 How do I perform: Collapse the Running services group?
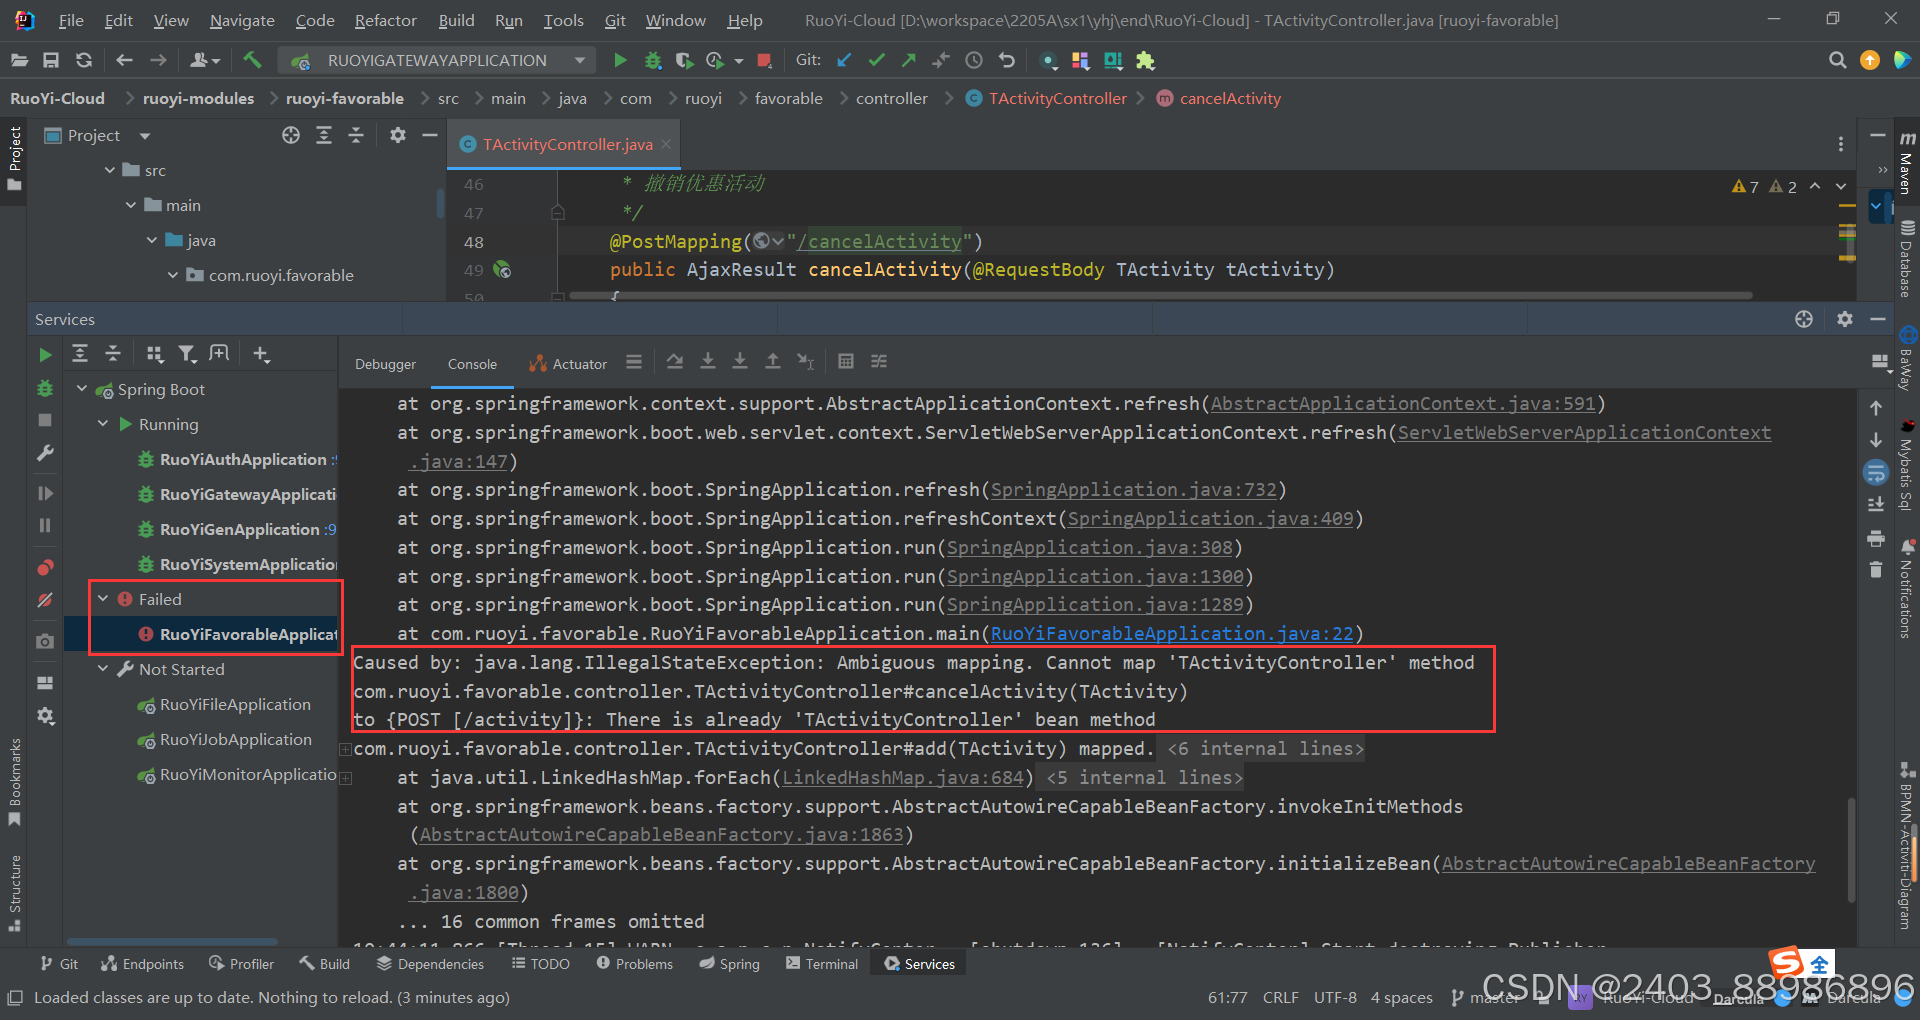pos(103,424)
